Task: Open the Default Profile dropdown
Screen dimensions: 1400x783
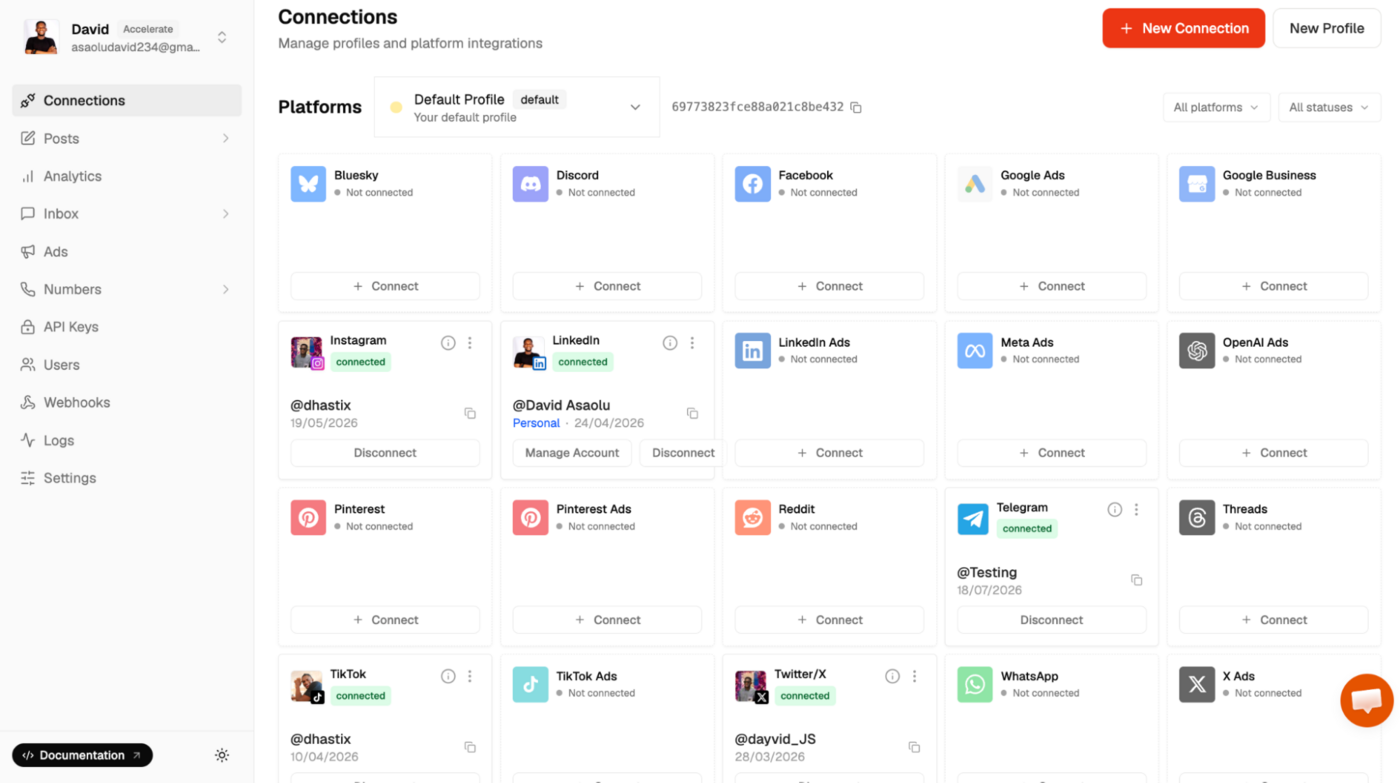Action: (x=517, y=107)
